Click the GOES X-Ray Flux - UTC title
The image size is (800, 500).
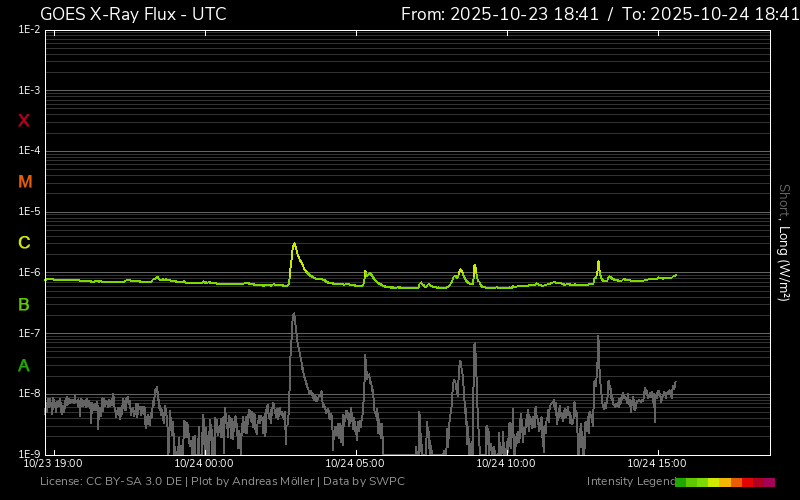pyautogui.click(x=133, y=14)
